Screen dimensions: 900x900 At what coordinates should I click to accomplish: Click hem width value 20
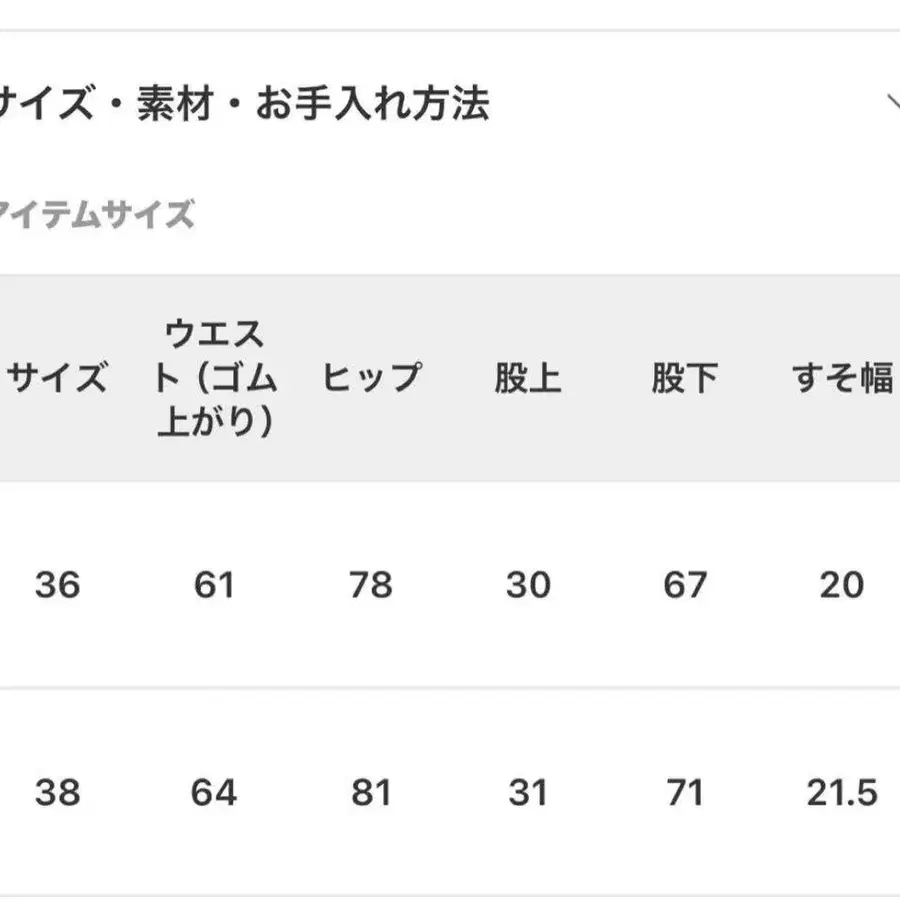(841, 585)
